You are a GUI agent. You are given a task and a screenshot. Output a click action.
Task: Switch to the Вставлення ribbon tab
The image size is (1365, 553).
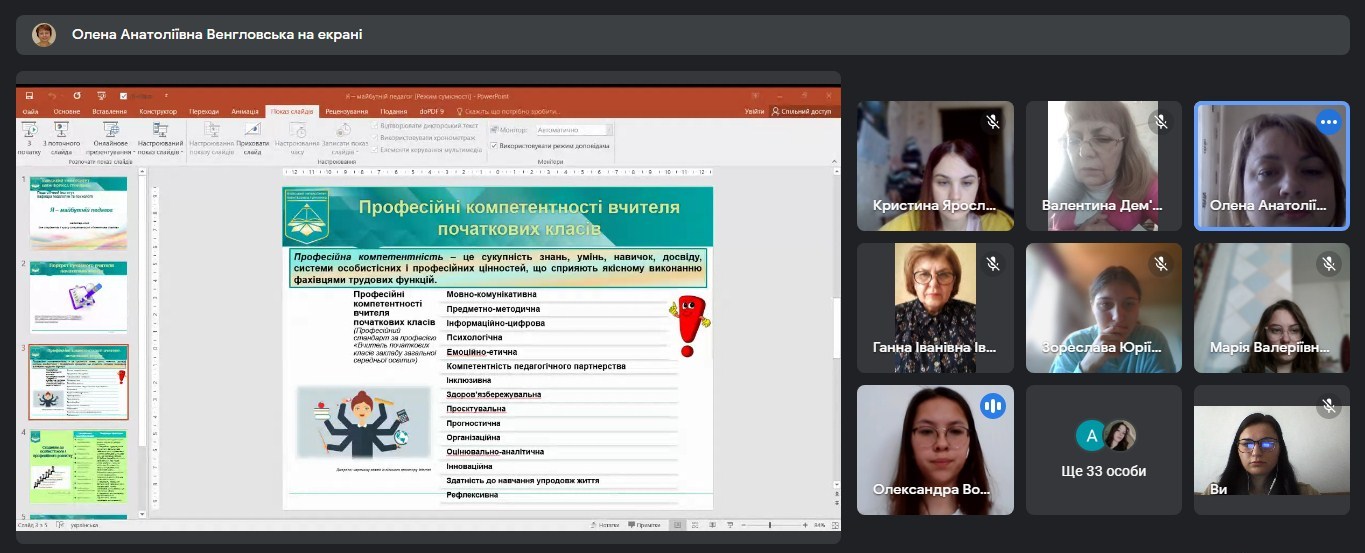pos(109,111)
